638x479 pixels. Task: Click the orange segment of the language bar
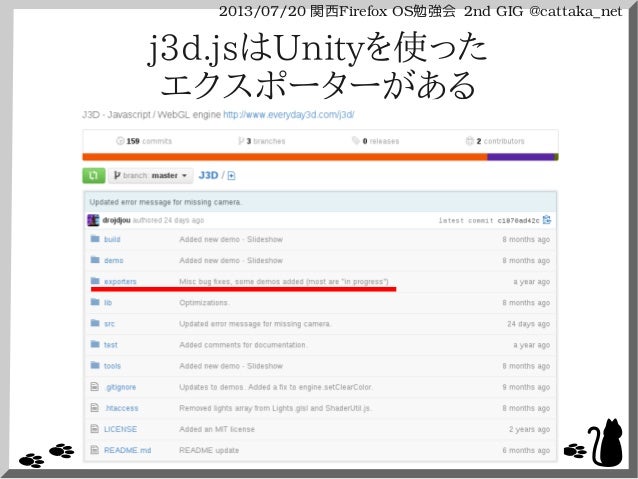click(x=285, y=157)
